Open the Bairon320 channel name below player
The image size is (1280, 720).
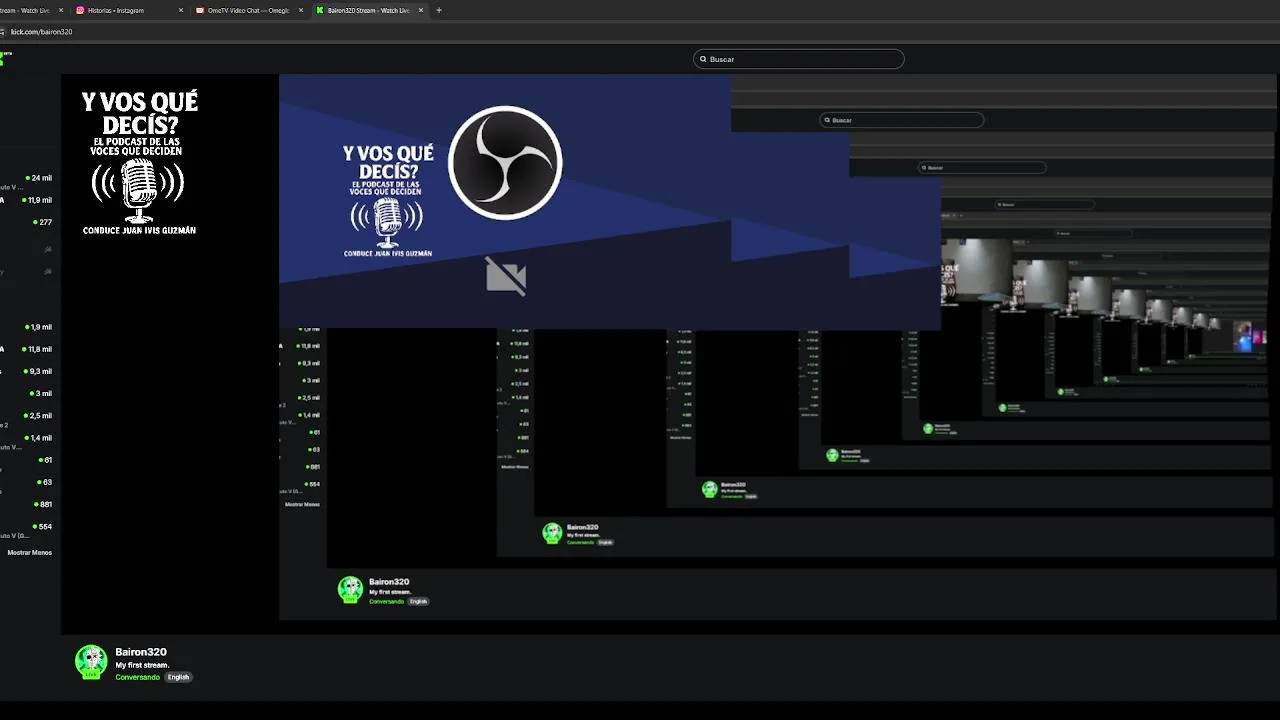click(141, 652)
